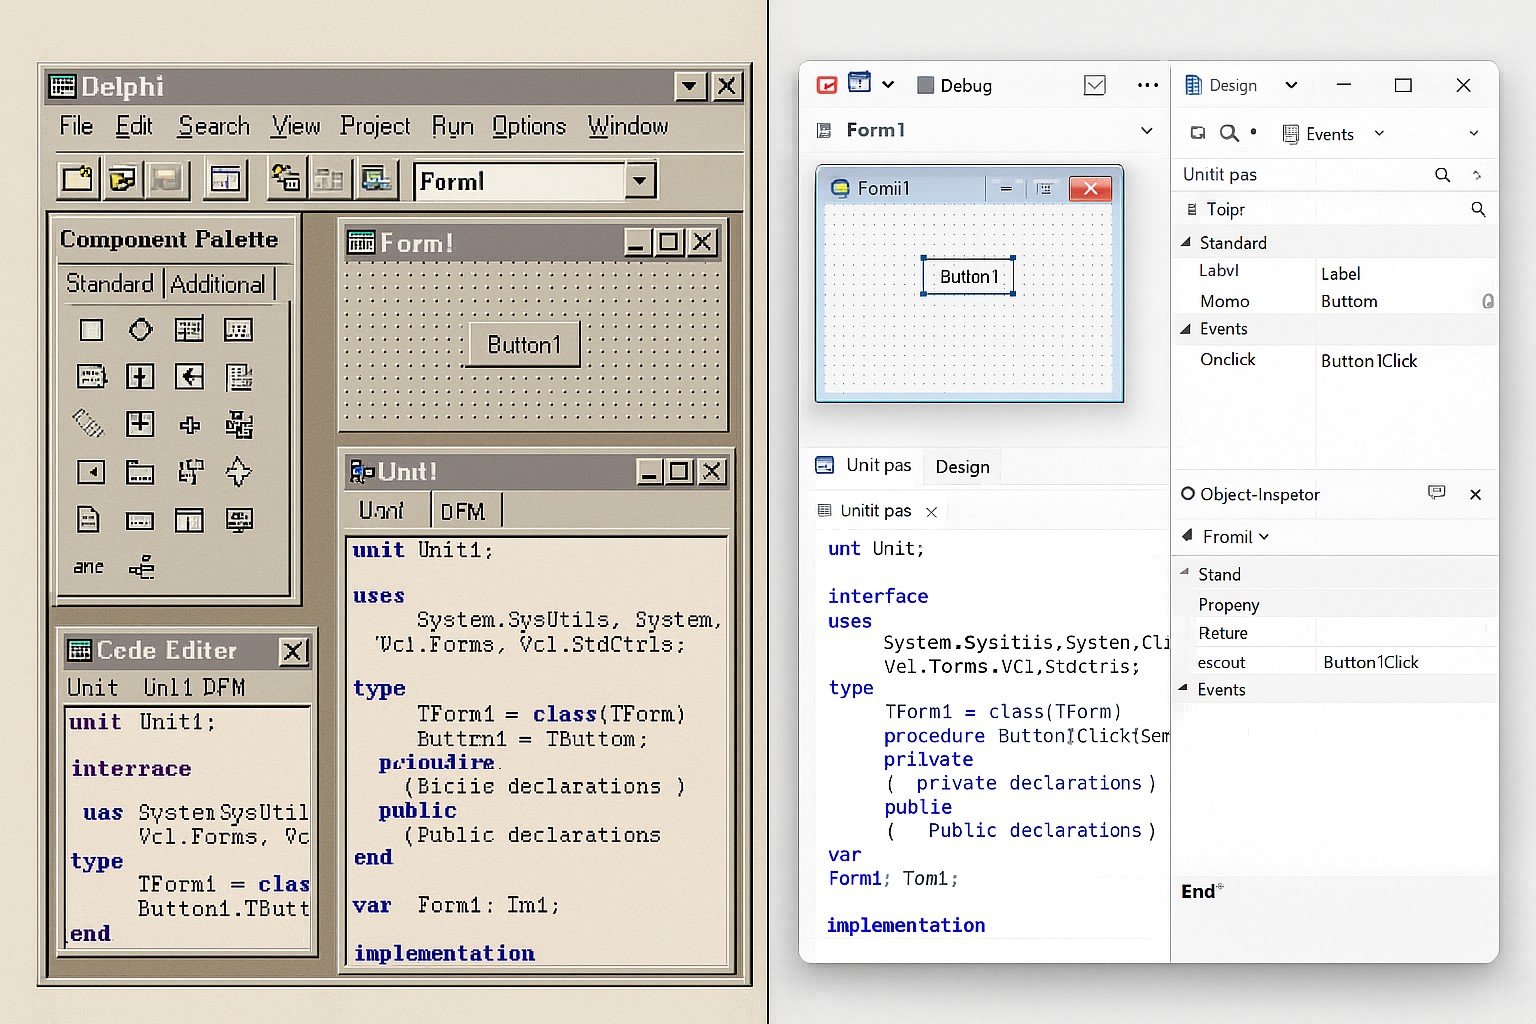The image size is (1536, 1024).
Task: Select Button1 on the form designer
Action: (966, 276)
